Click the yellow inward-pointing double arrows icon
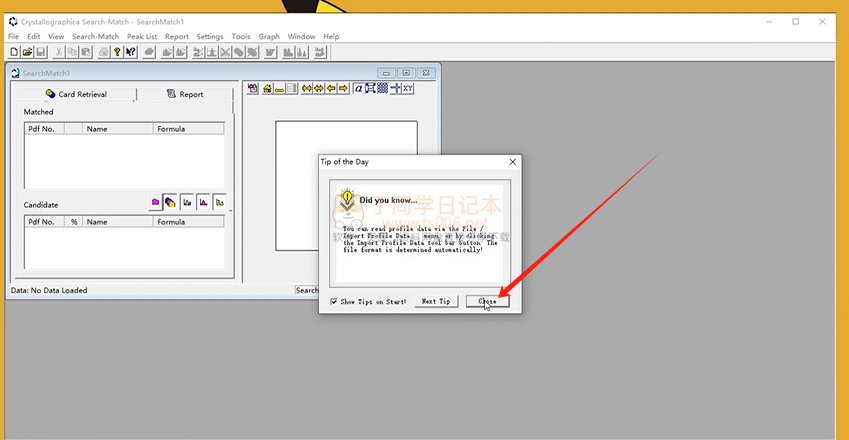Viewport: 849px width, 440px height. [x=307, y=88]
